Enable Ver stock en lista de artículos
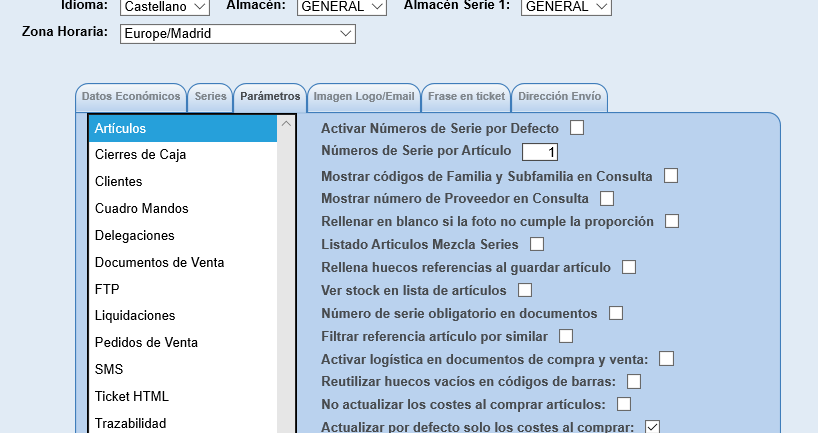Screen dimensions: 818x433 525,290
